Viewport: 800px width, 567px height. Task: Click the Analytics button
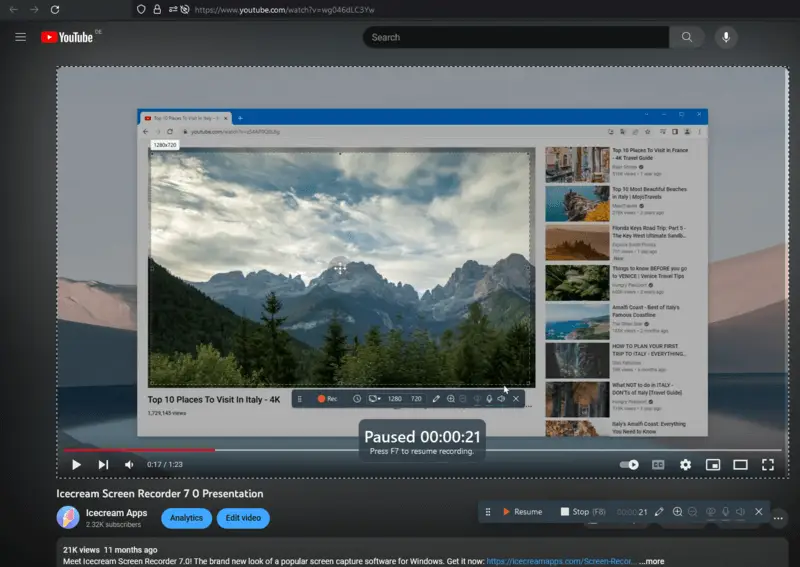[x=186, y=518]
